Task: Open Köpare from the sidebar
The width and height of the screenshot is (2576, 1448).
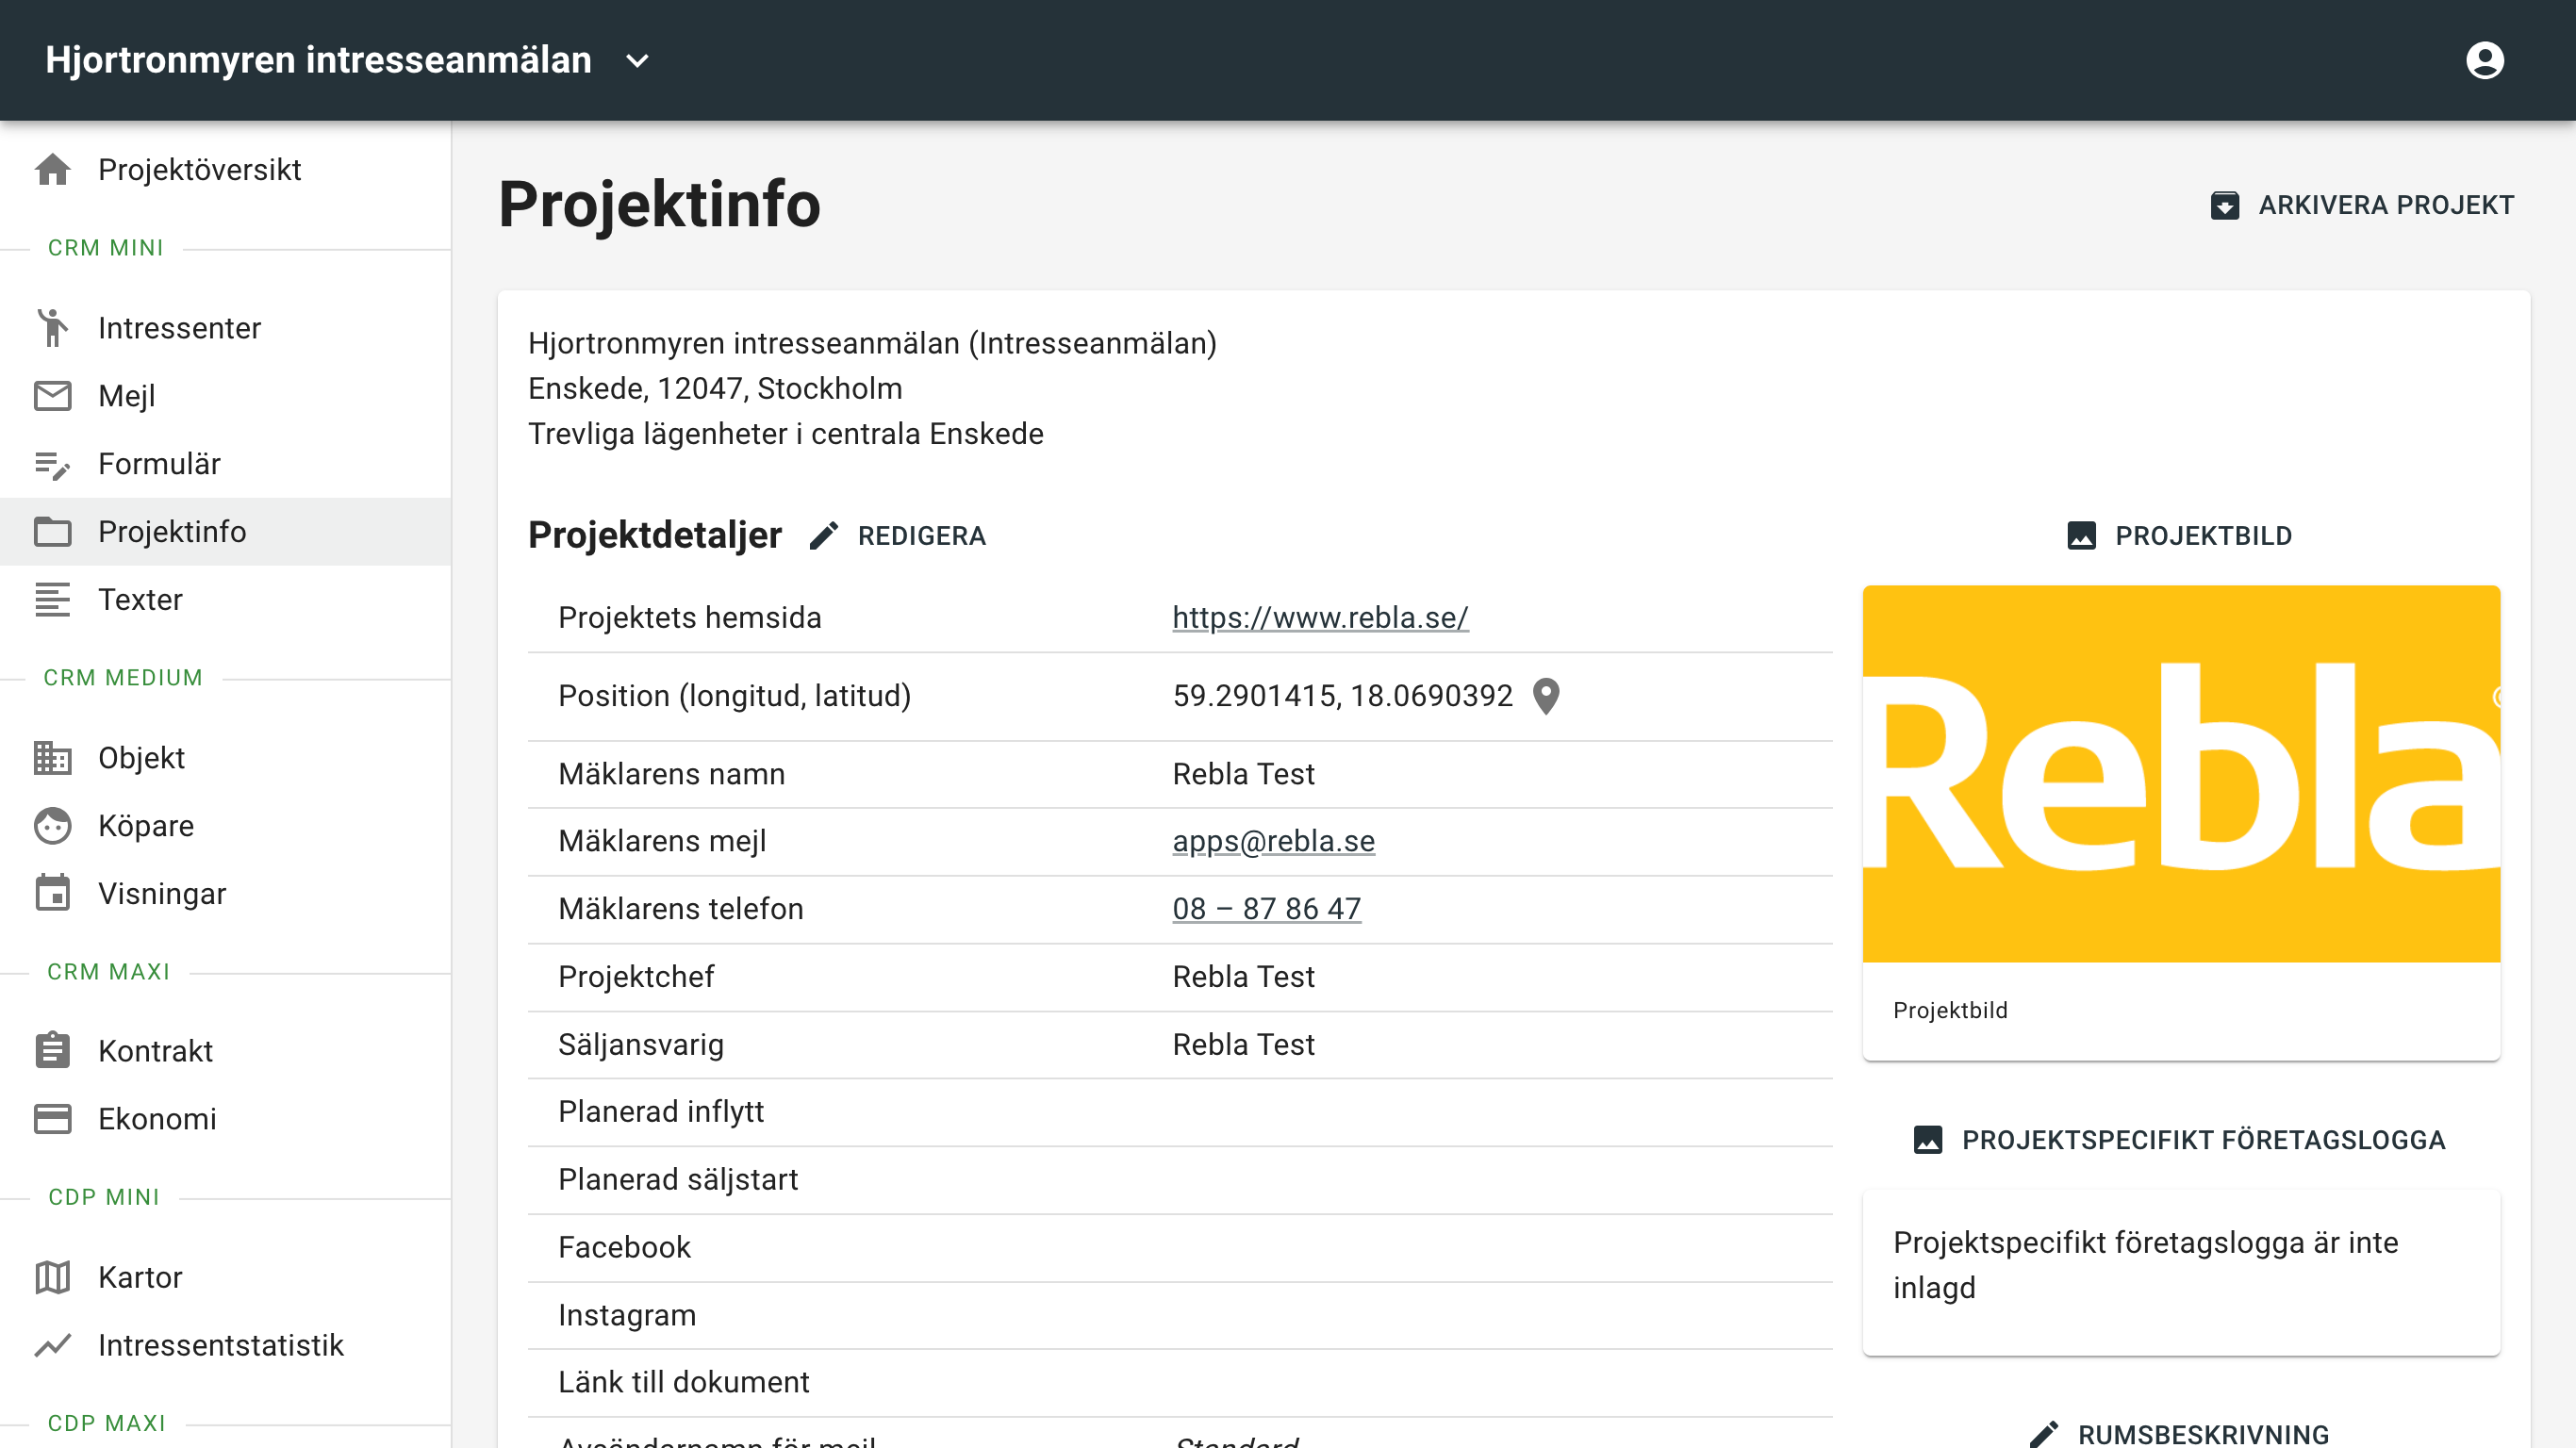Action: 146,826
